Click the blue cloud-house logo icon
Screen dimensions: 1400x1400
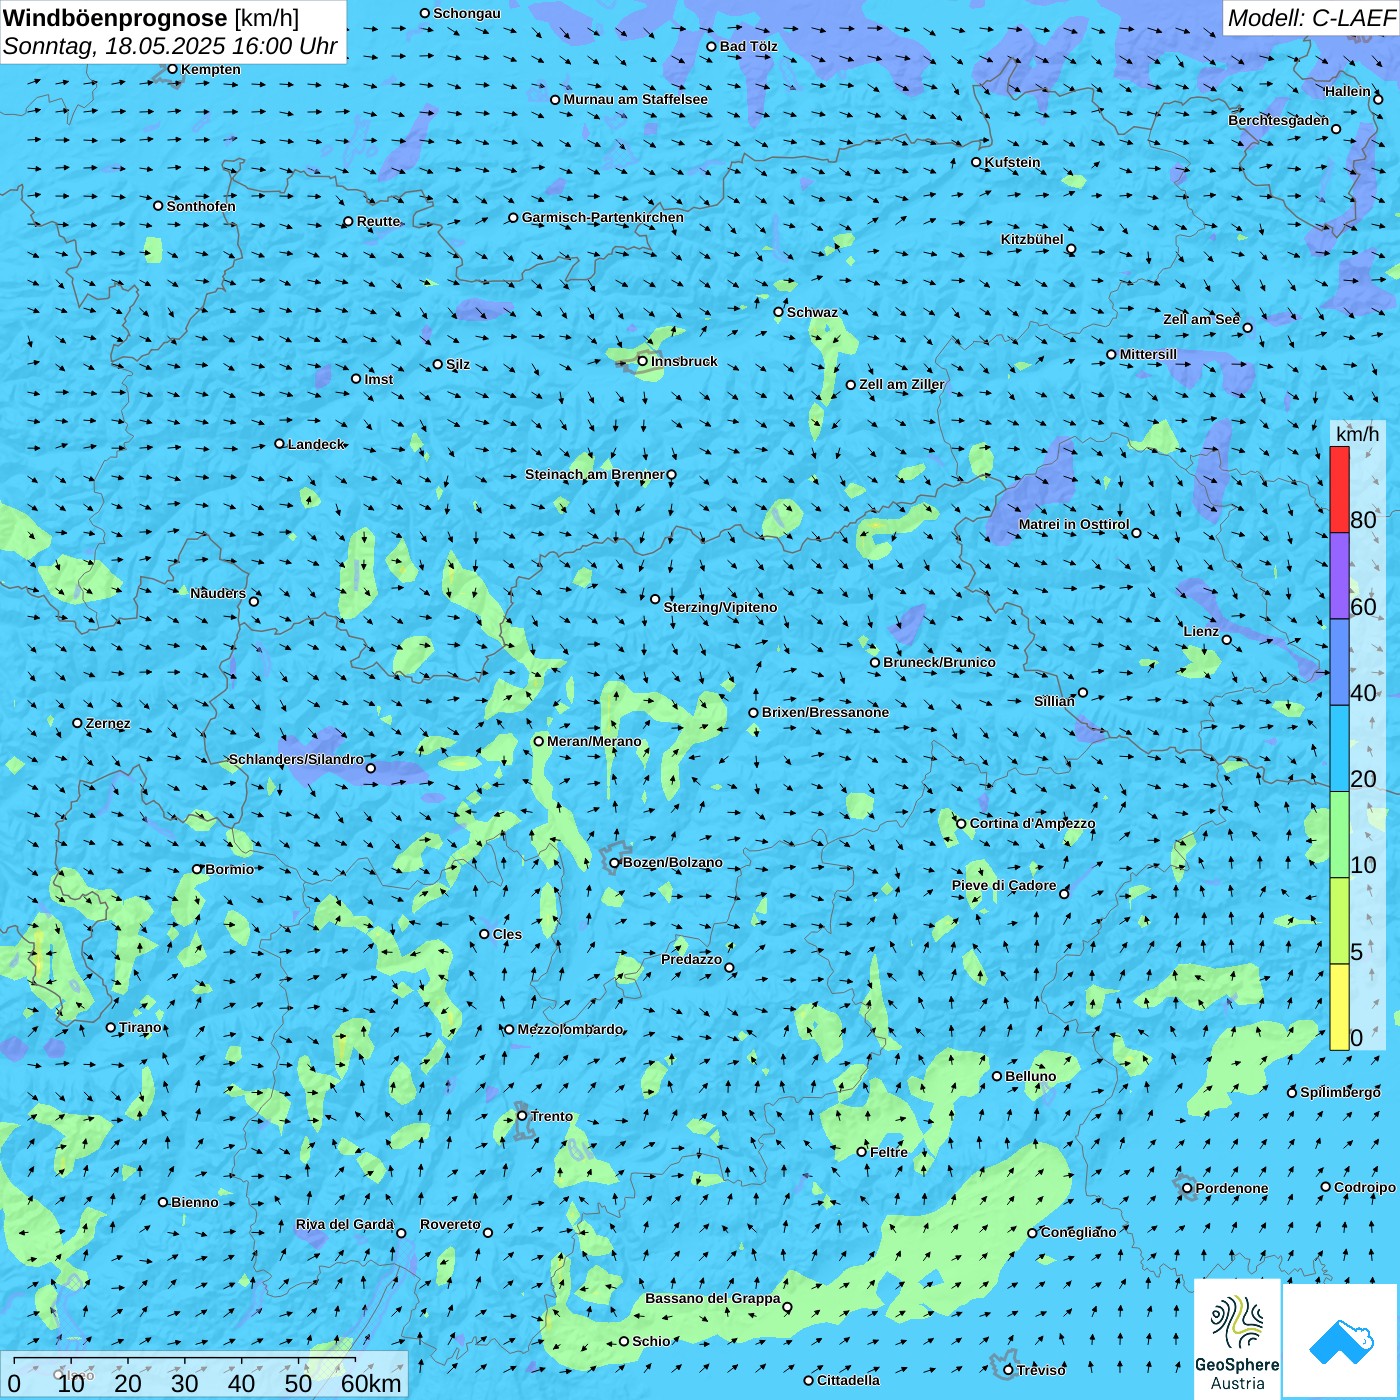click(x=1341, y=1342)
